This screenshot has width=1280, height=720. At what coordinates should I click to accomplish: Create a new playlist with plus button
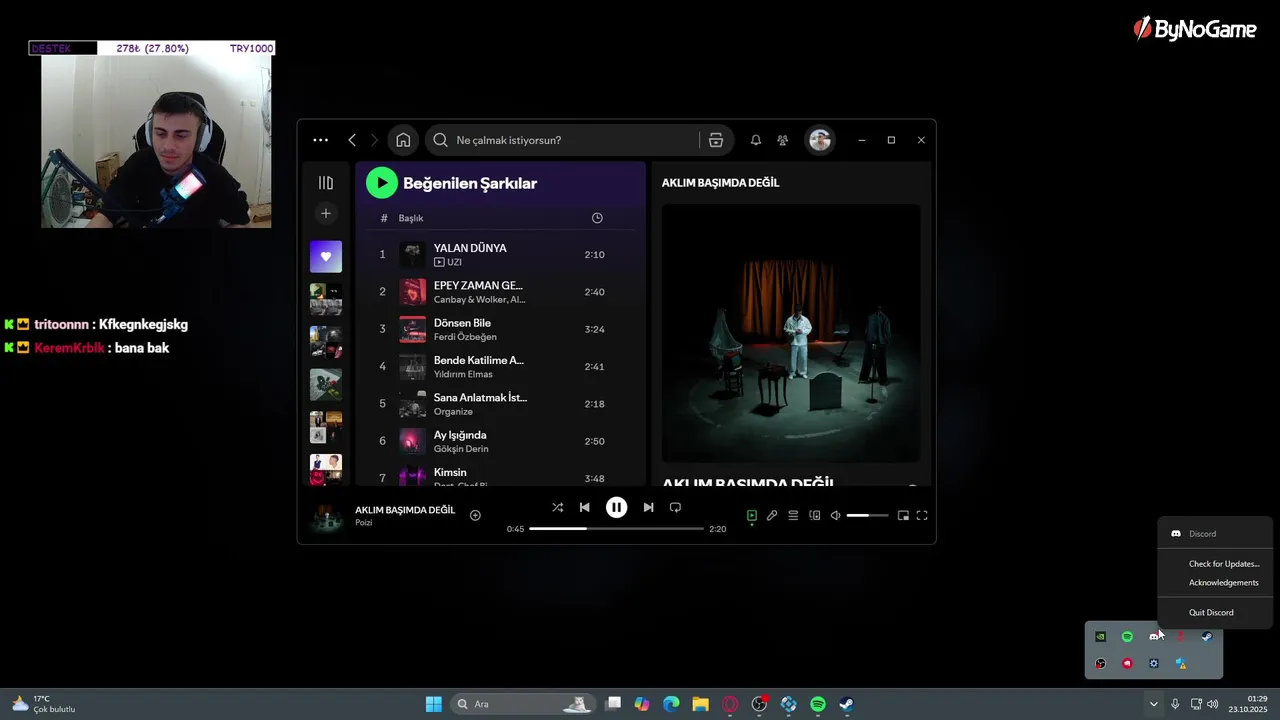click(325, 213)
